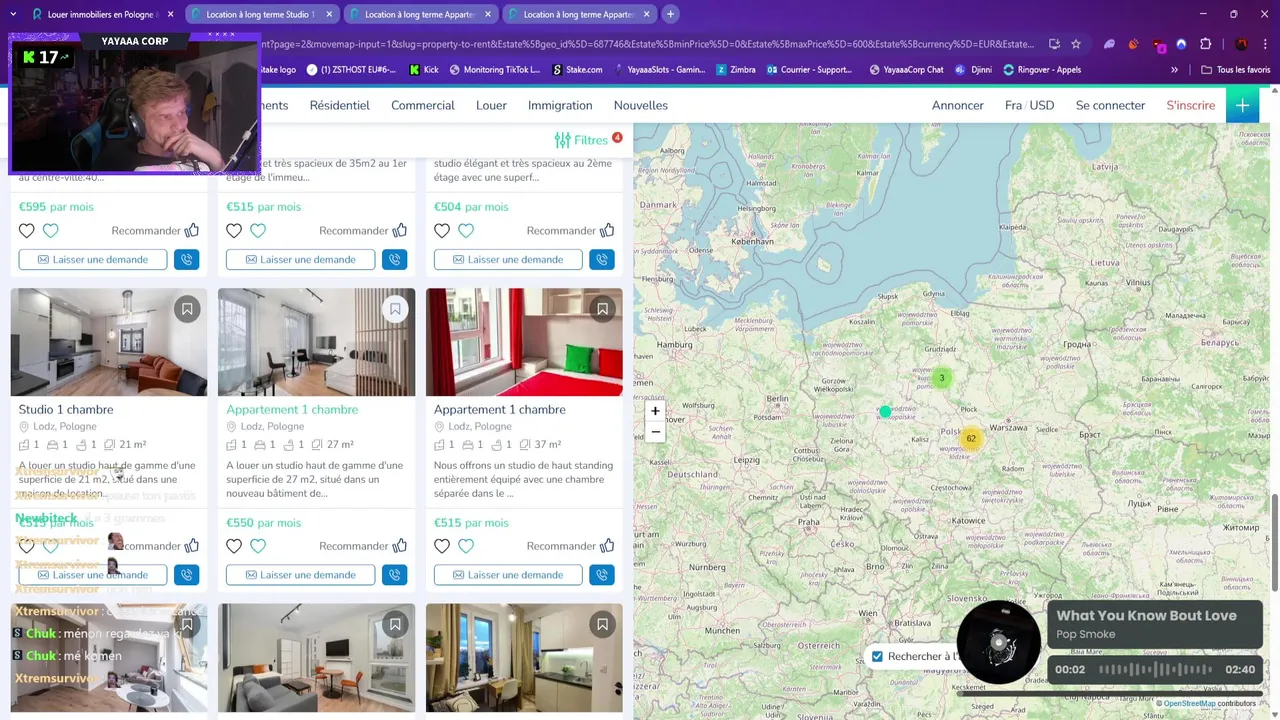Click the green plus add button in header
The height and width of the screenshot is (720, 1280).
(x=1242, y=105)
